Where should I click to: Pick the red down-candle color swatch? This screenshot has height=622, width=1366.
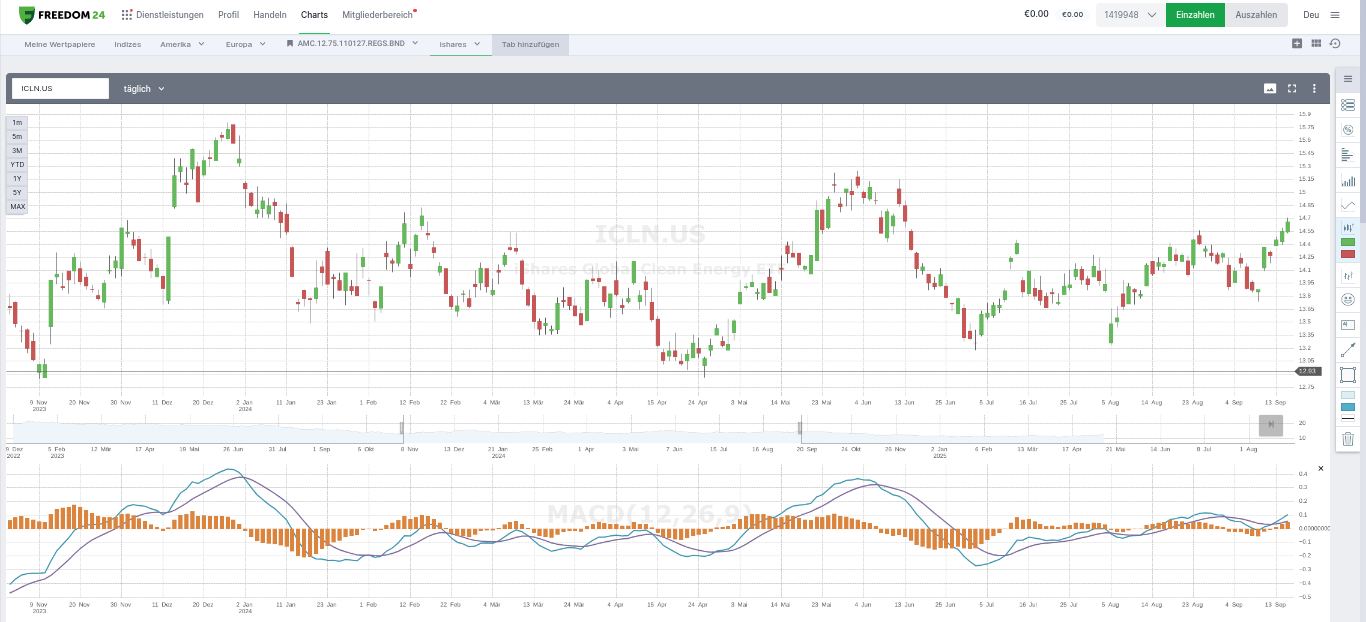pyautogui.click(x=1347, y=254)
